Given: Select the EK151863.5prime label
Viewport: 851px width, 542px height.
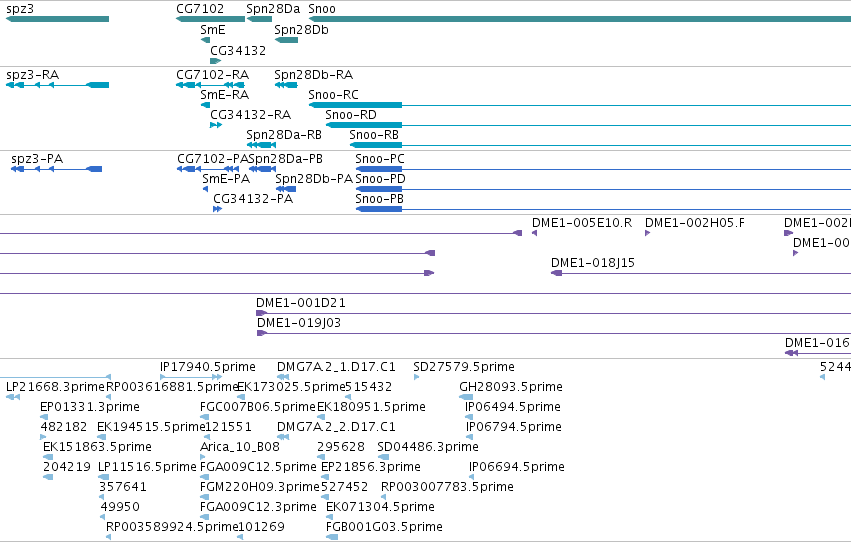Looking at the screenshot, I should tap(97, 447).
